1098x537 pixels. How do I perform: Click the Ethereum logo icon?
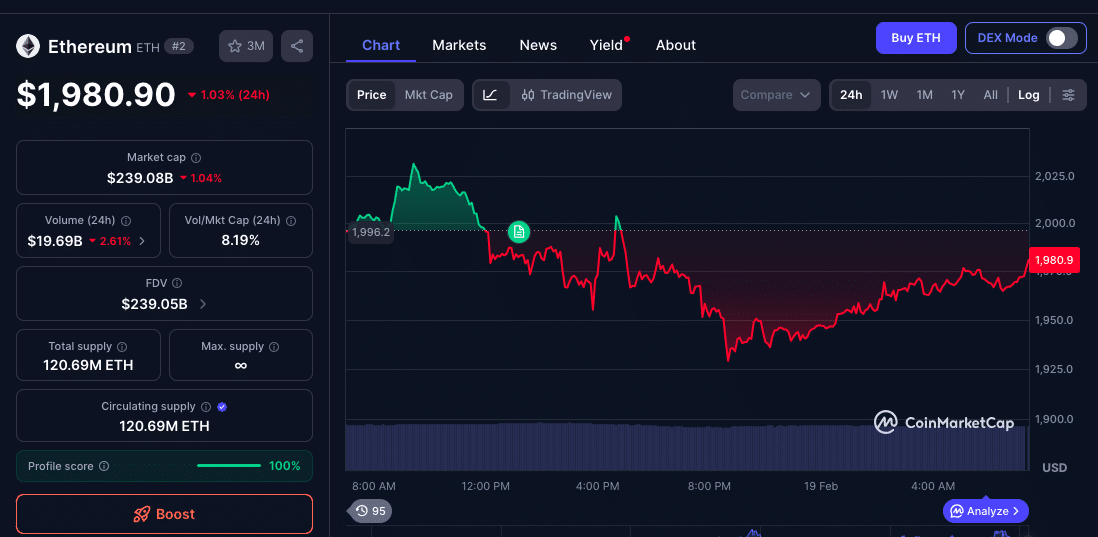[x=29, y=47]
